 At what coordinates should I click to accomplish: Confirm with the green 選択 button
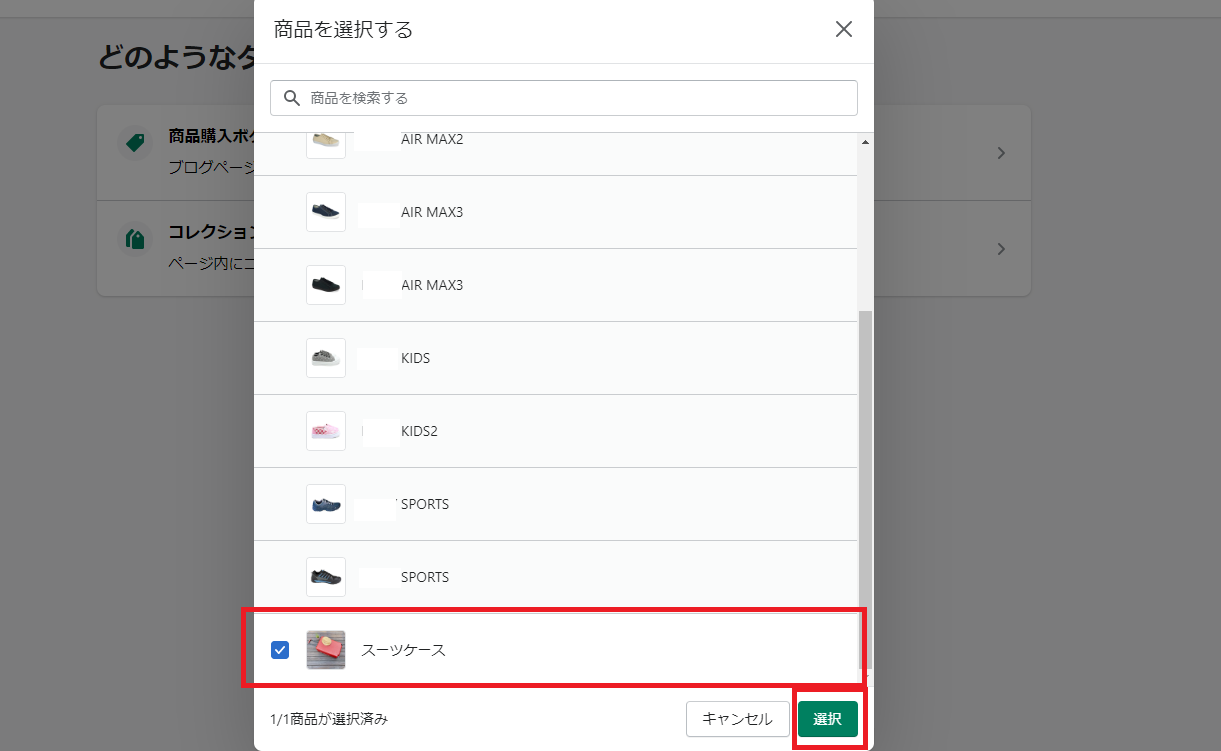pos(827,719)
